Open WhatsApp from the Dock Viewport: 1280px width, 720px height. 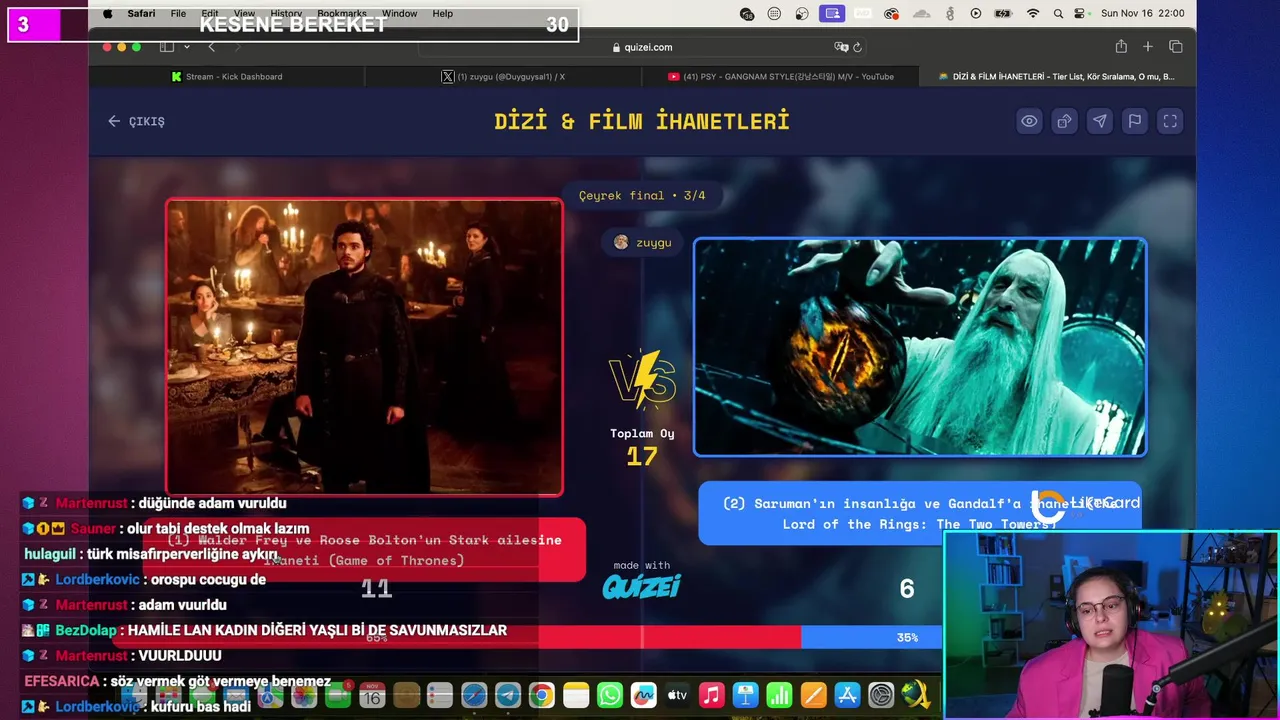(609, 695)
